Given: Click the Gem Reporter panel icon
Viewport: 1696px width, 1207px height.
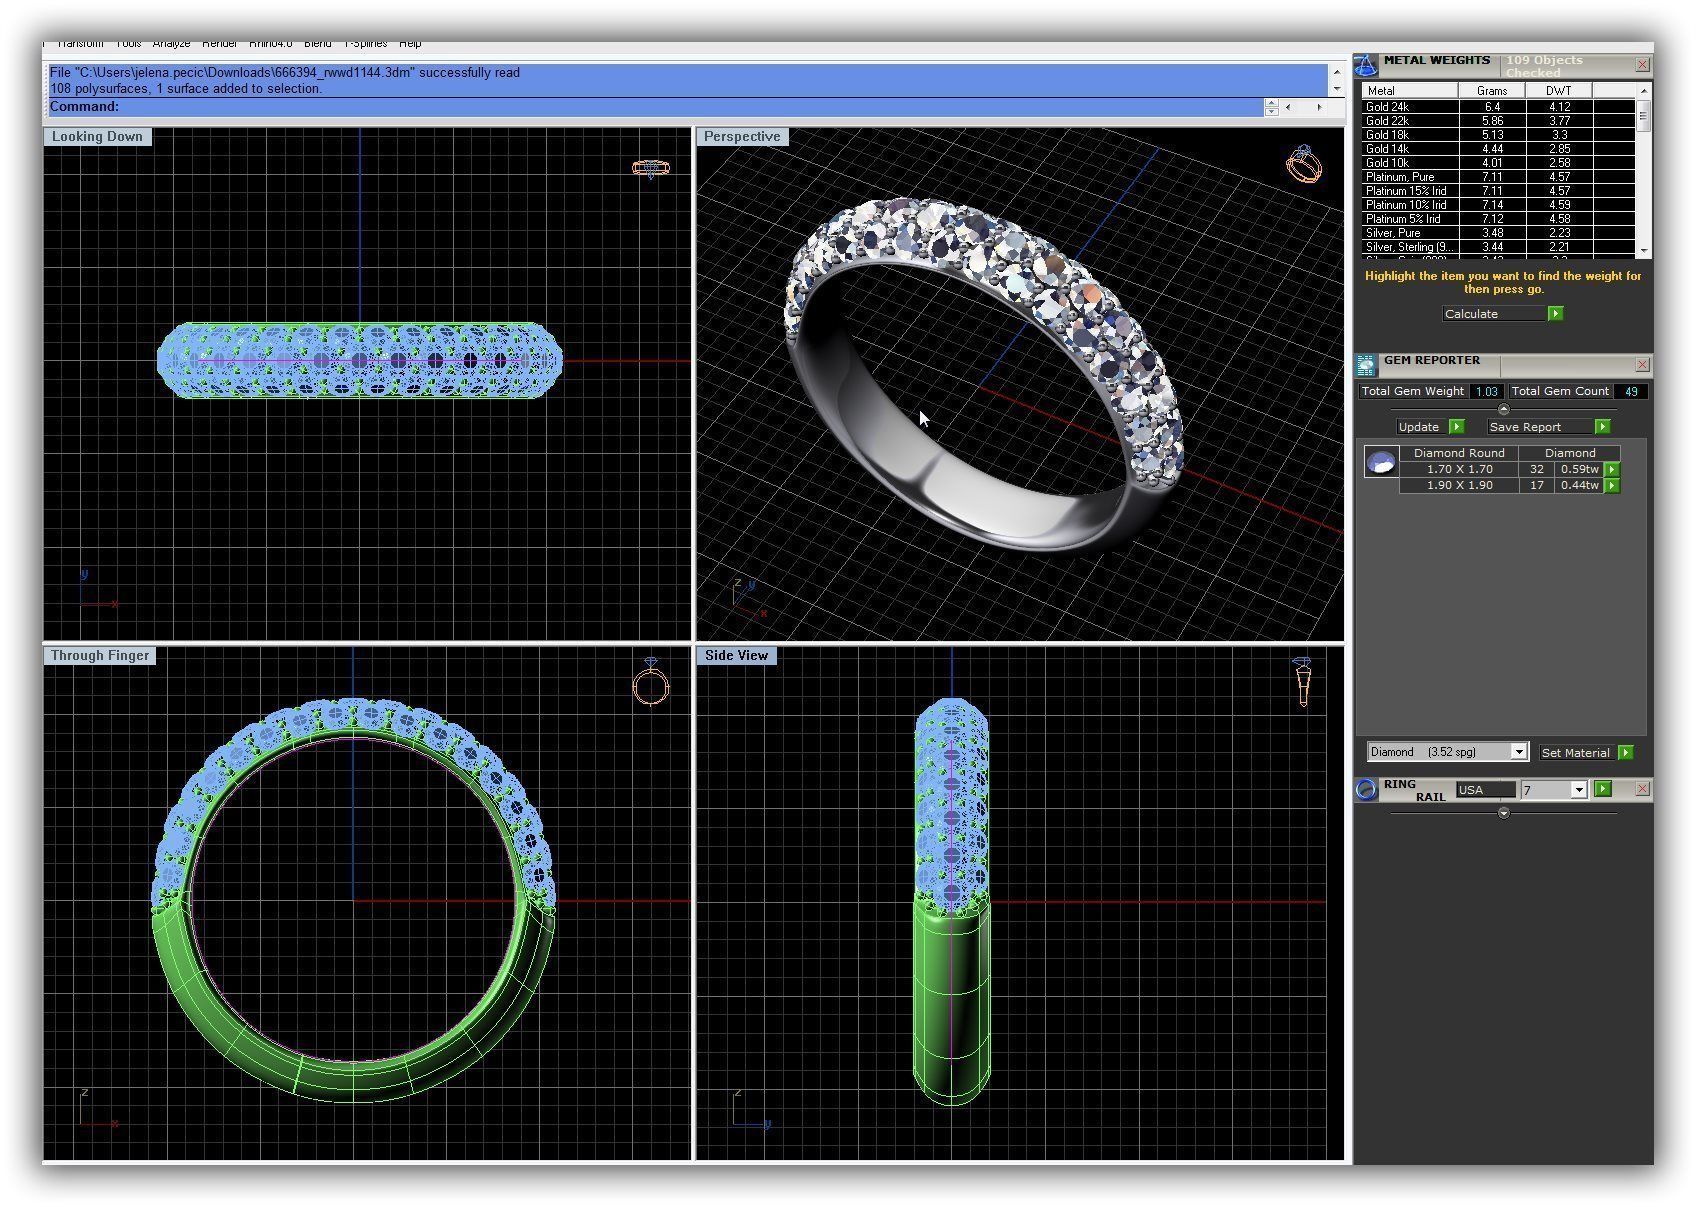Looking at the screenshot, I should click(x=1365, y=365).
